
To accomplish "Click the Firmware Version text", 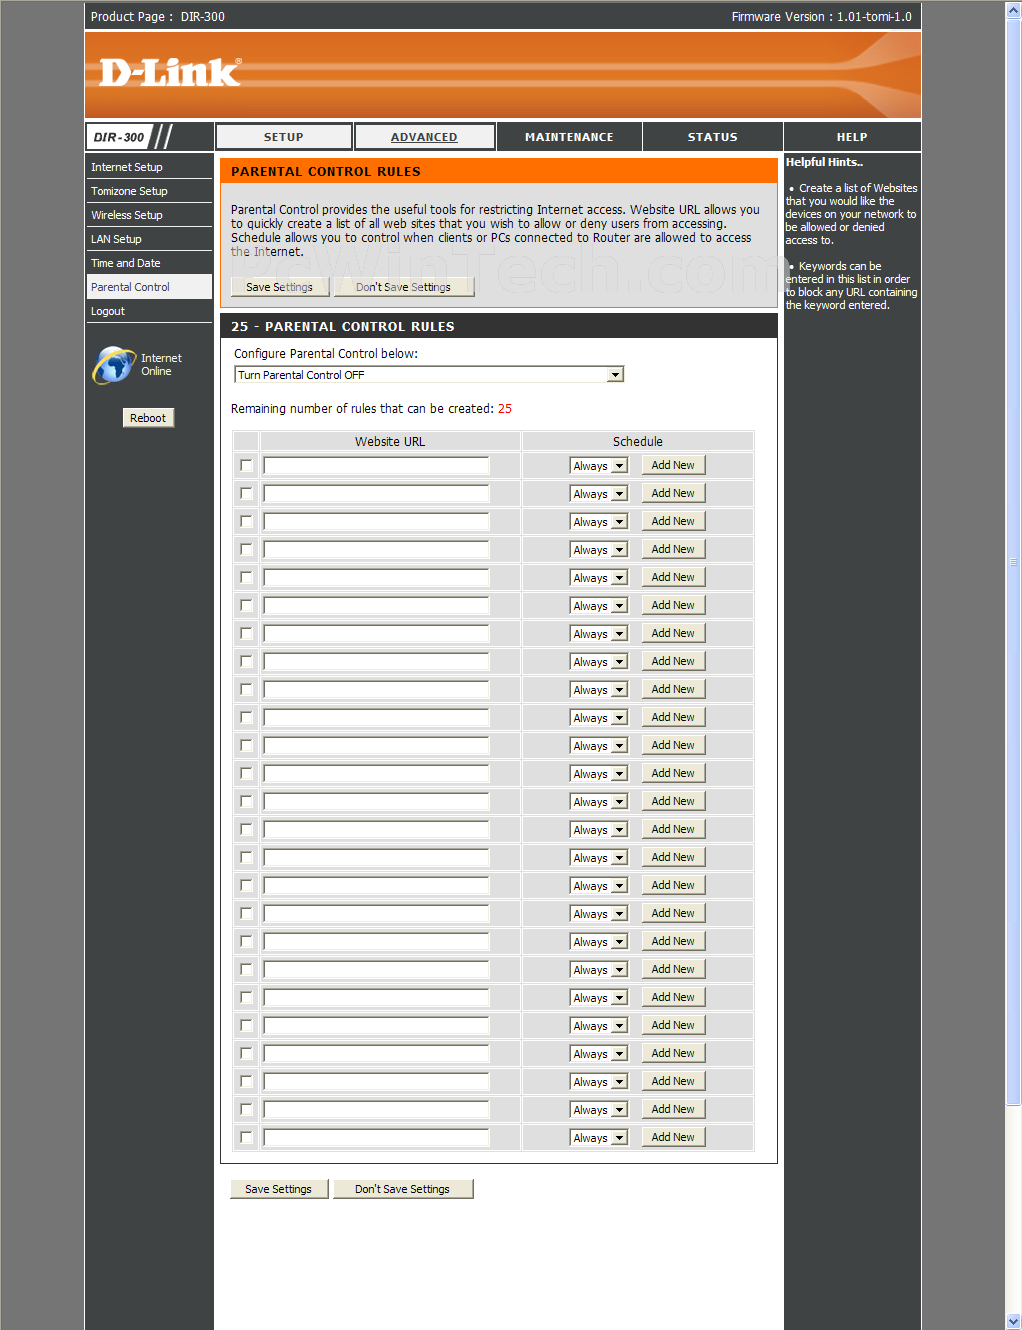I will tap(822, 17).
